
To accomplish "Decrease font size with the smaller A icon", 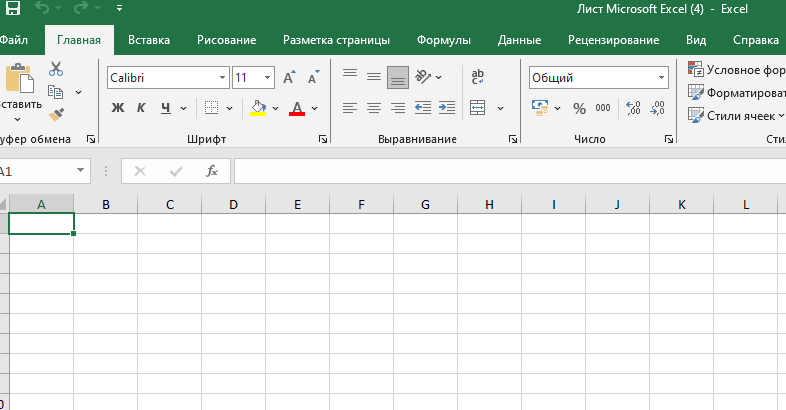I will (x=313, y=77).
